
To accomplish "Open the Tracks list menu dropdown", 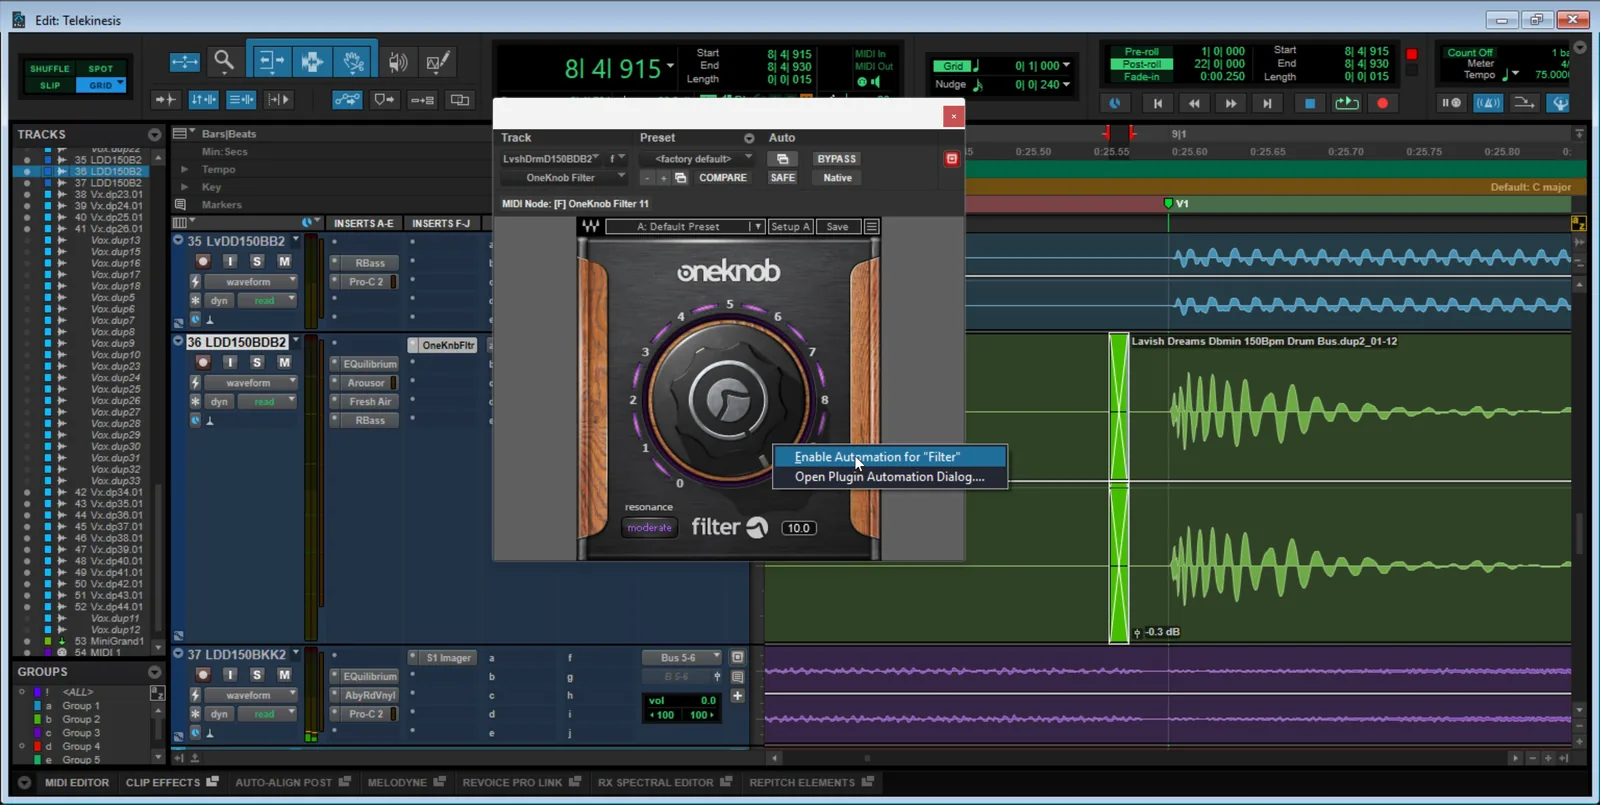I will point(154,134).
